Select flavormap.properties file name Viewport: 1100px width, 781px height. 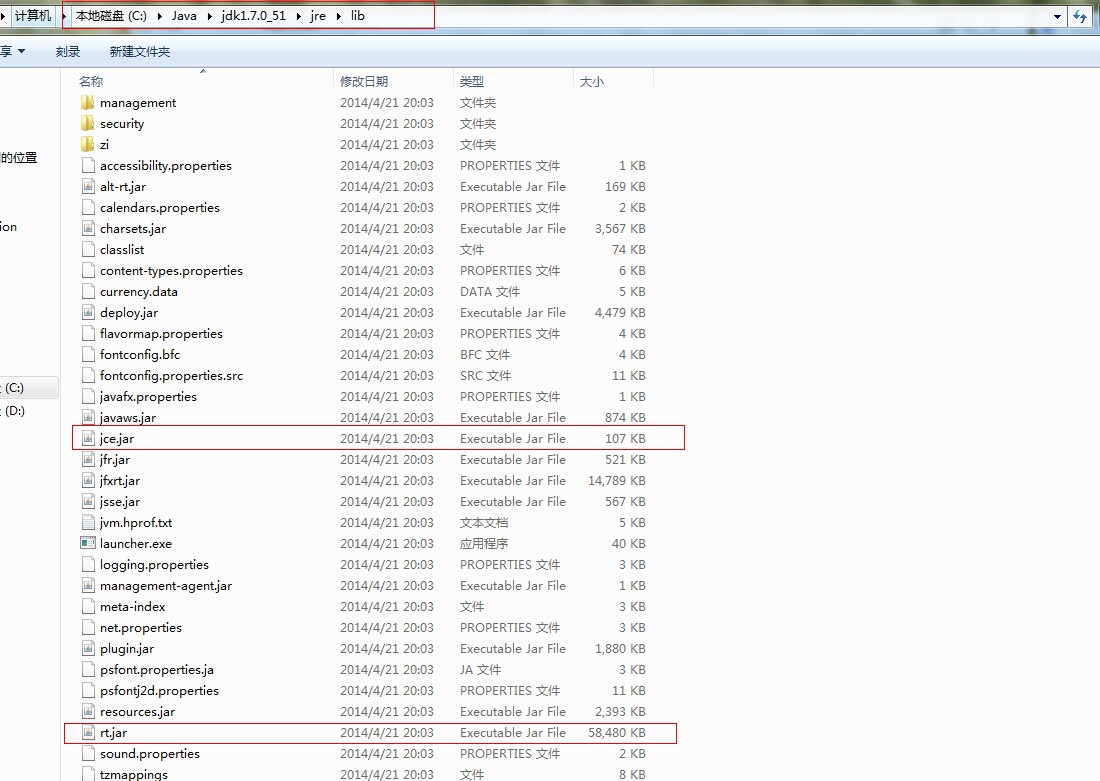click(161, 333)
